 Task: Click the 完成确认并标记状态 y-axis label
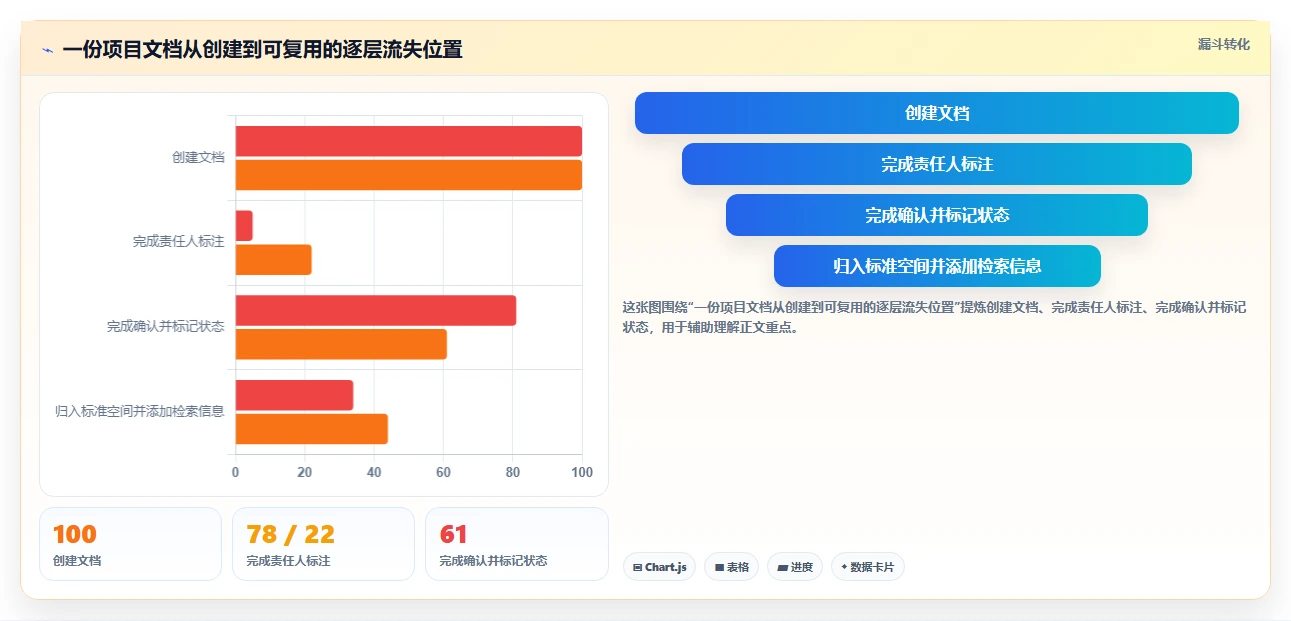[166, 327]
